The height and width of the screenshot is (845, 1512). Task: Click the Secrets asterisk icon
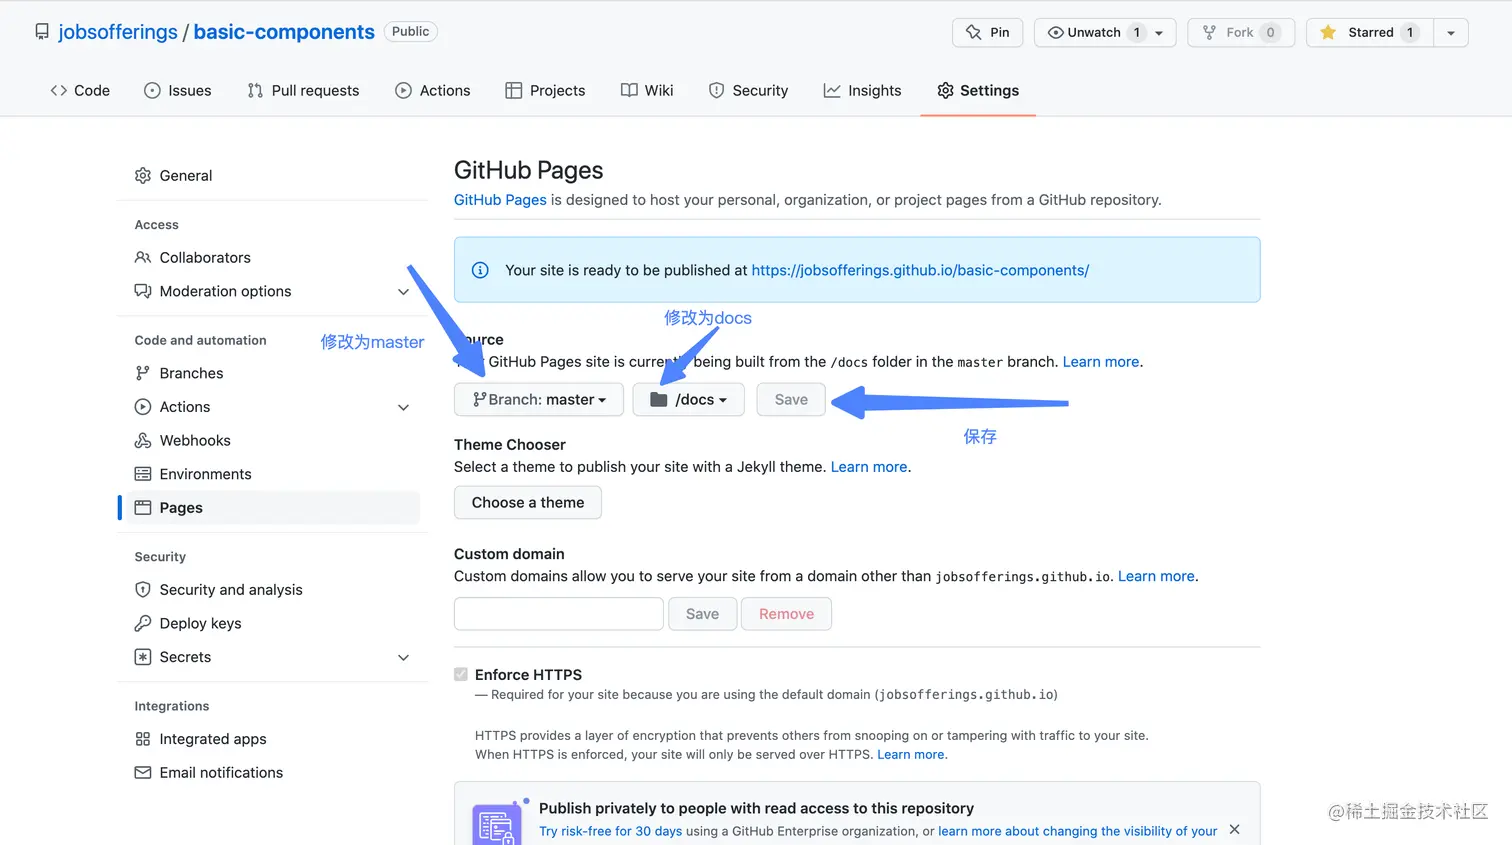pos(143,657)
